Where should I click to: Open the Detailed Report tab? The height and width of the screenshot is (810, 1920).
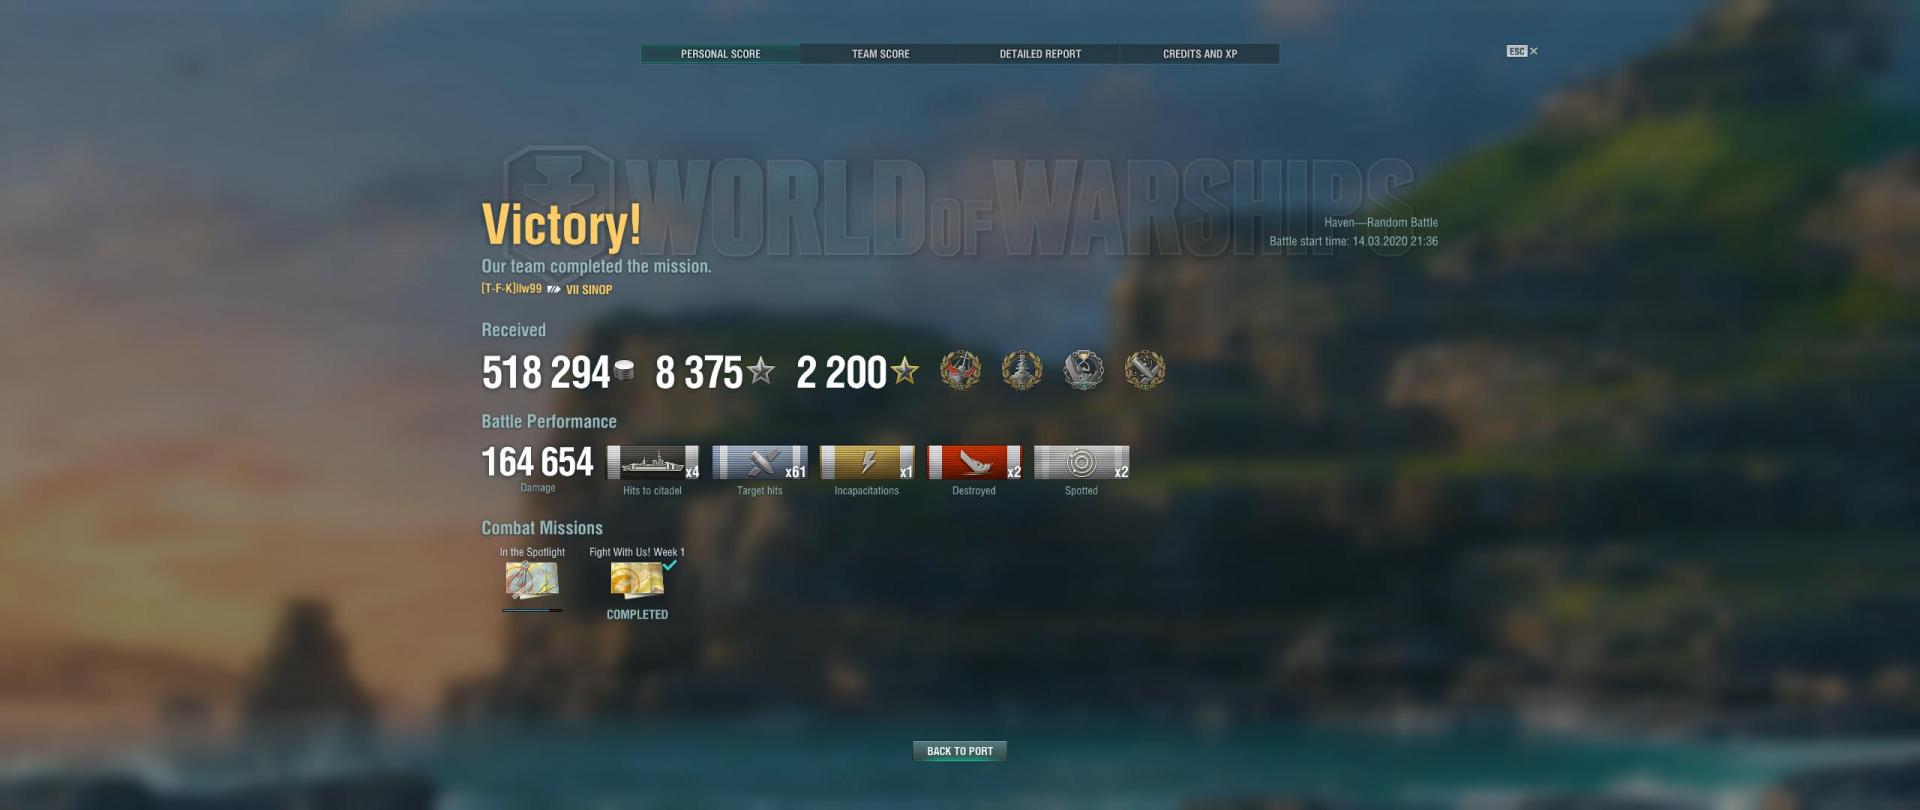[x=1040, y=54]
